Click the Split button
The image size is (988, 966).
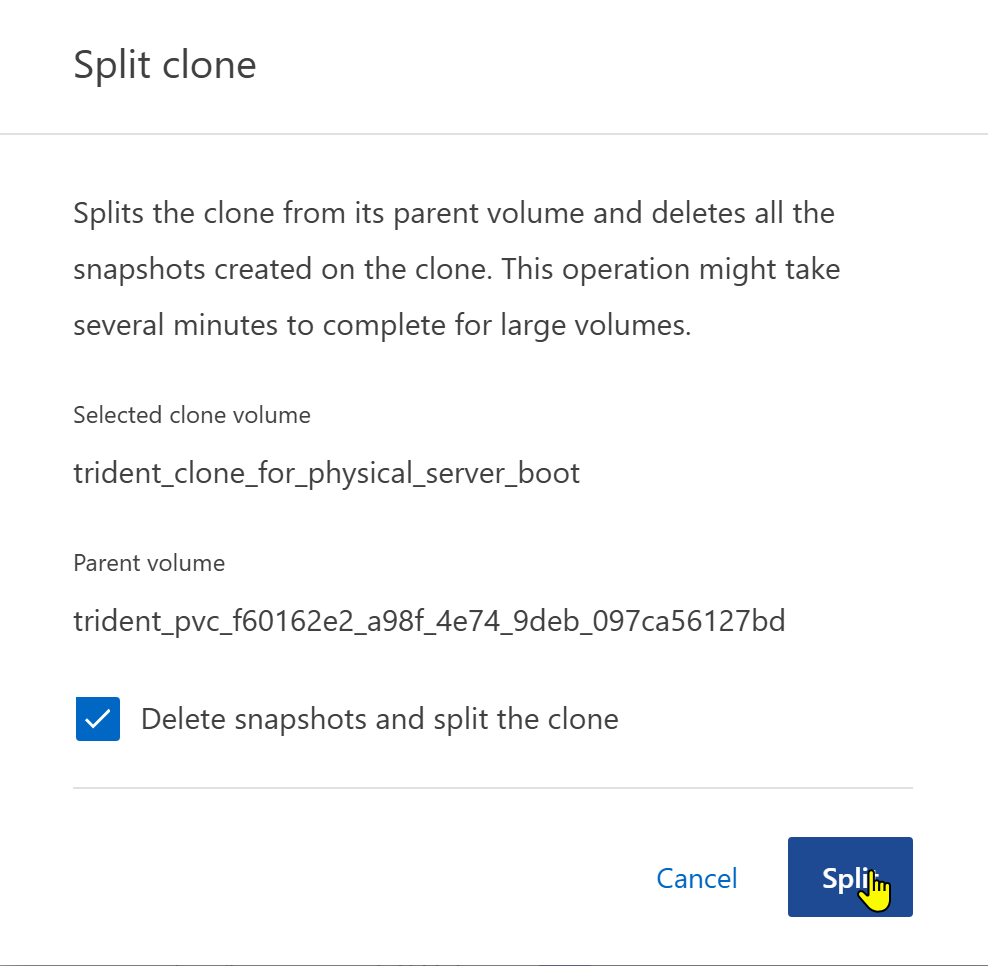tap(849, 877)
